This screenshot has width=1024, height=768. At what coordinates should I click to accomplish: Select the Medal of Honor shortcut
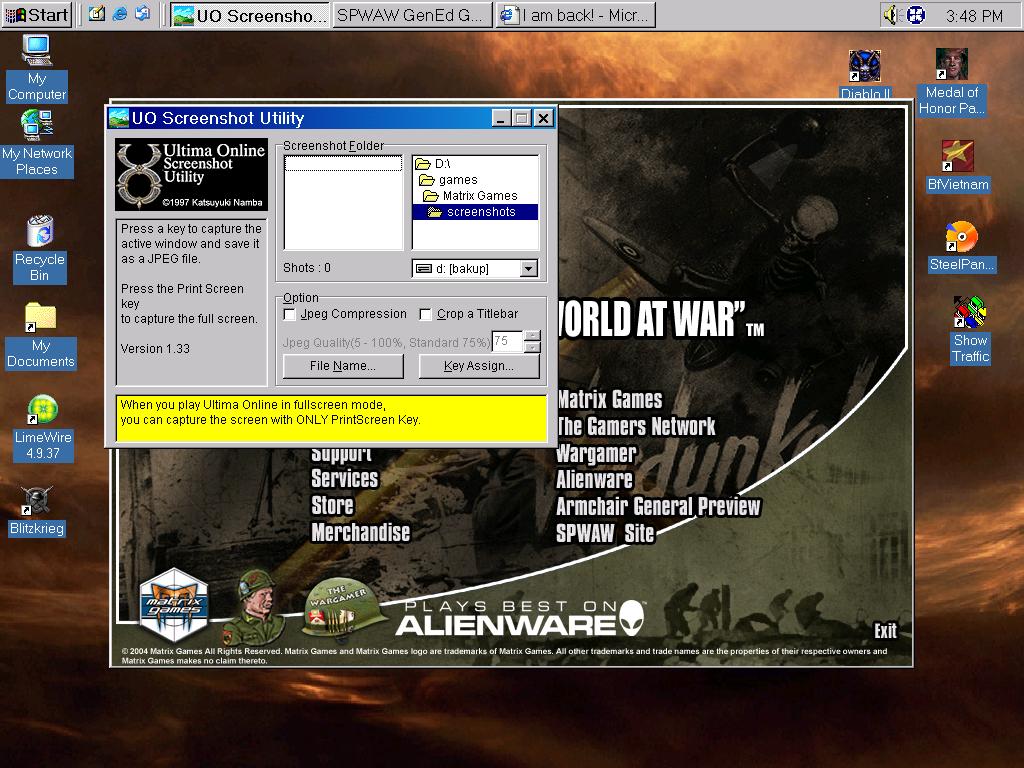pyautogui.click(x=952, y=82)
